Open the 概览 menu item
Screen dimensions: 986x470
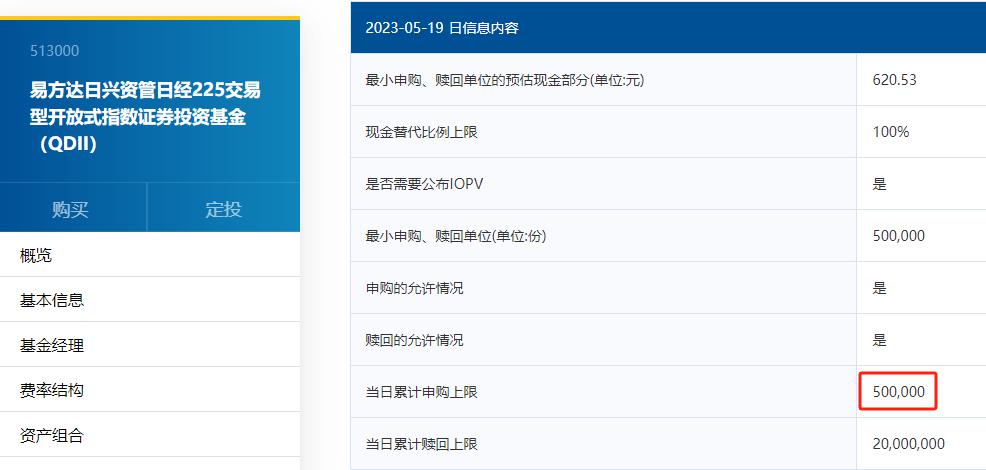pos(36,255)
